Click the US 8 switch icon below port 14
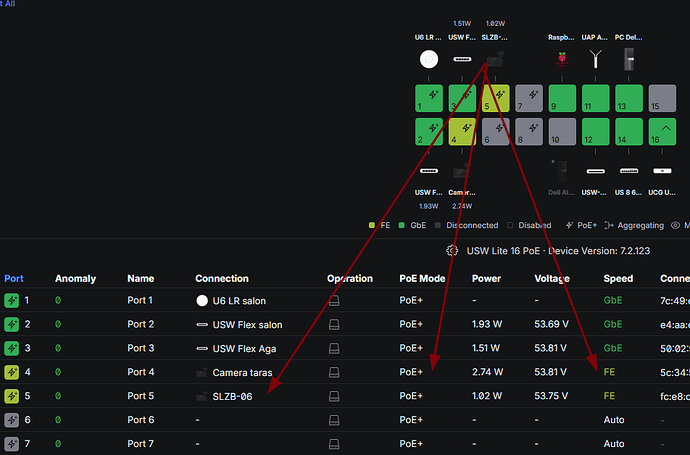The height and width of the screenshot is (455, 690). pyautogui.click(x=630, y=171)
